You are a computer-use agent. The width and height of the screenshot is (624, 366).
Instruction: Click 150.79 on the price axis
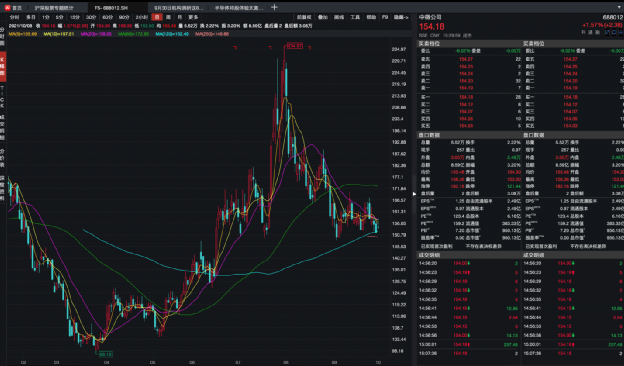pyautogui.click(x=399, y=235)
